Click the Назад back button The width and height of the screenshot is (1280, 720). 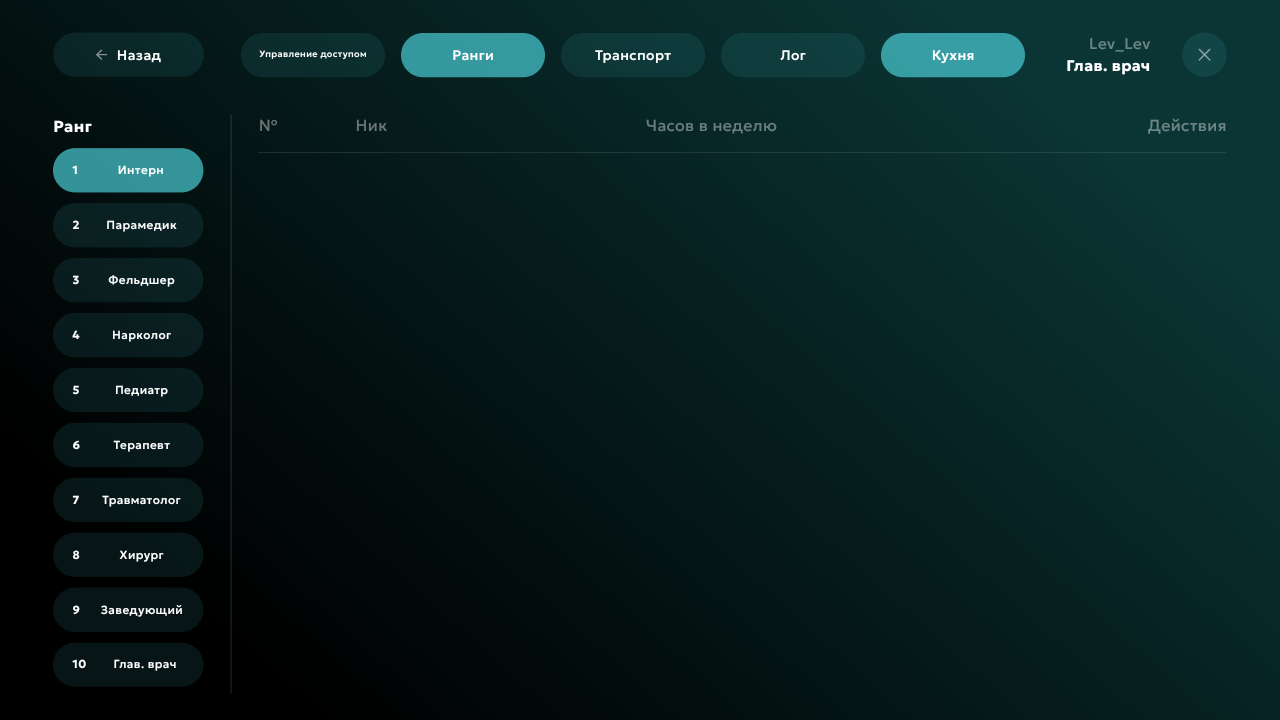[128, 55]
